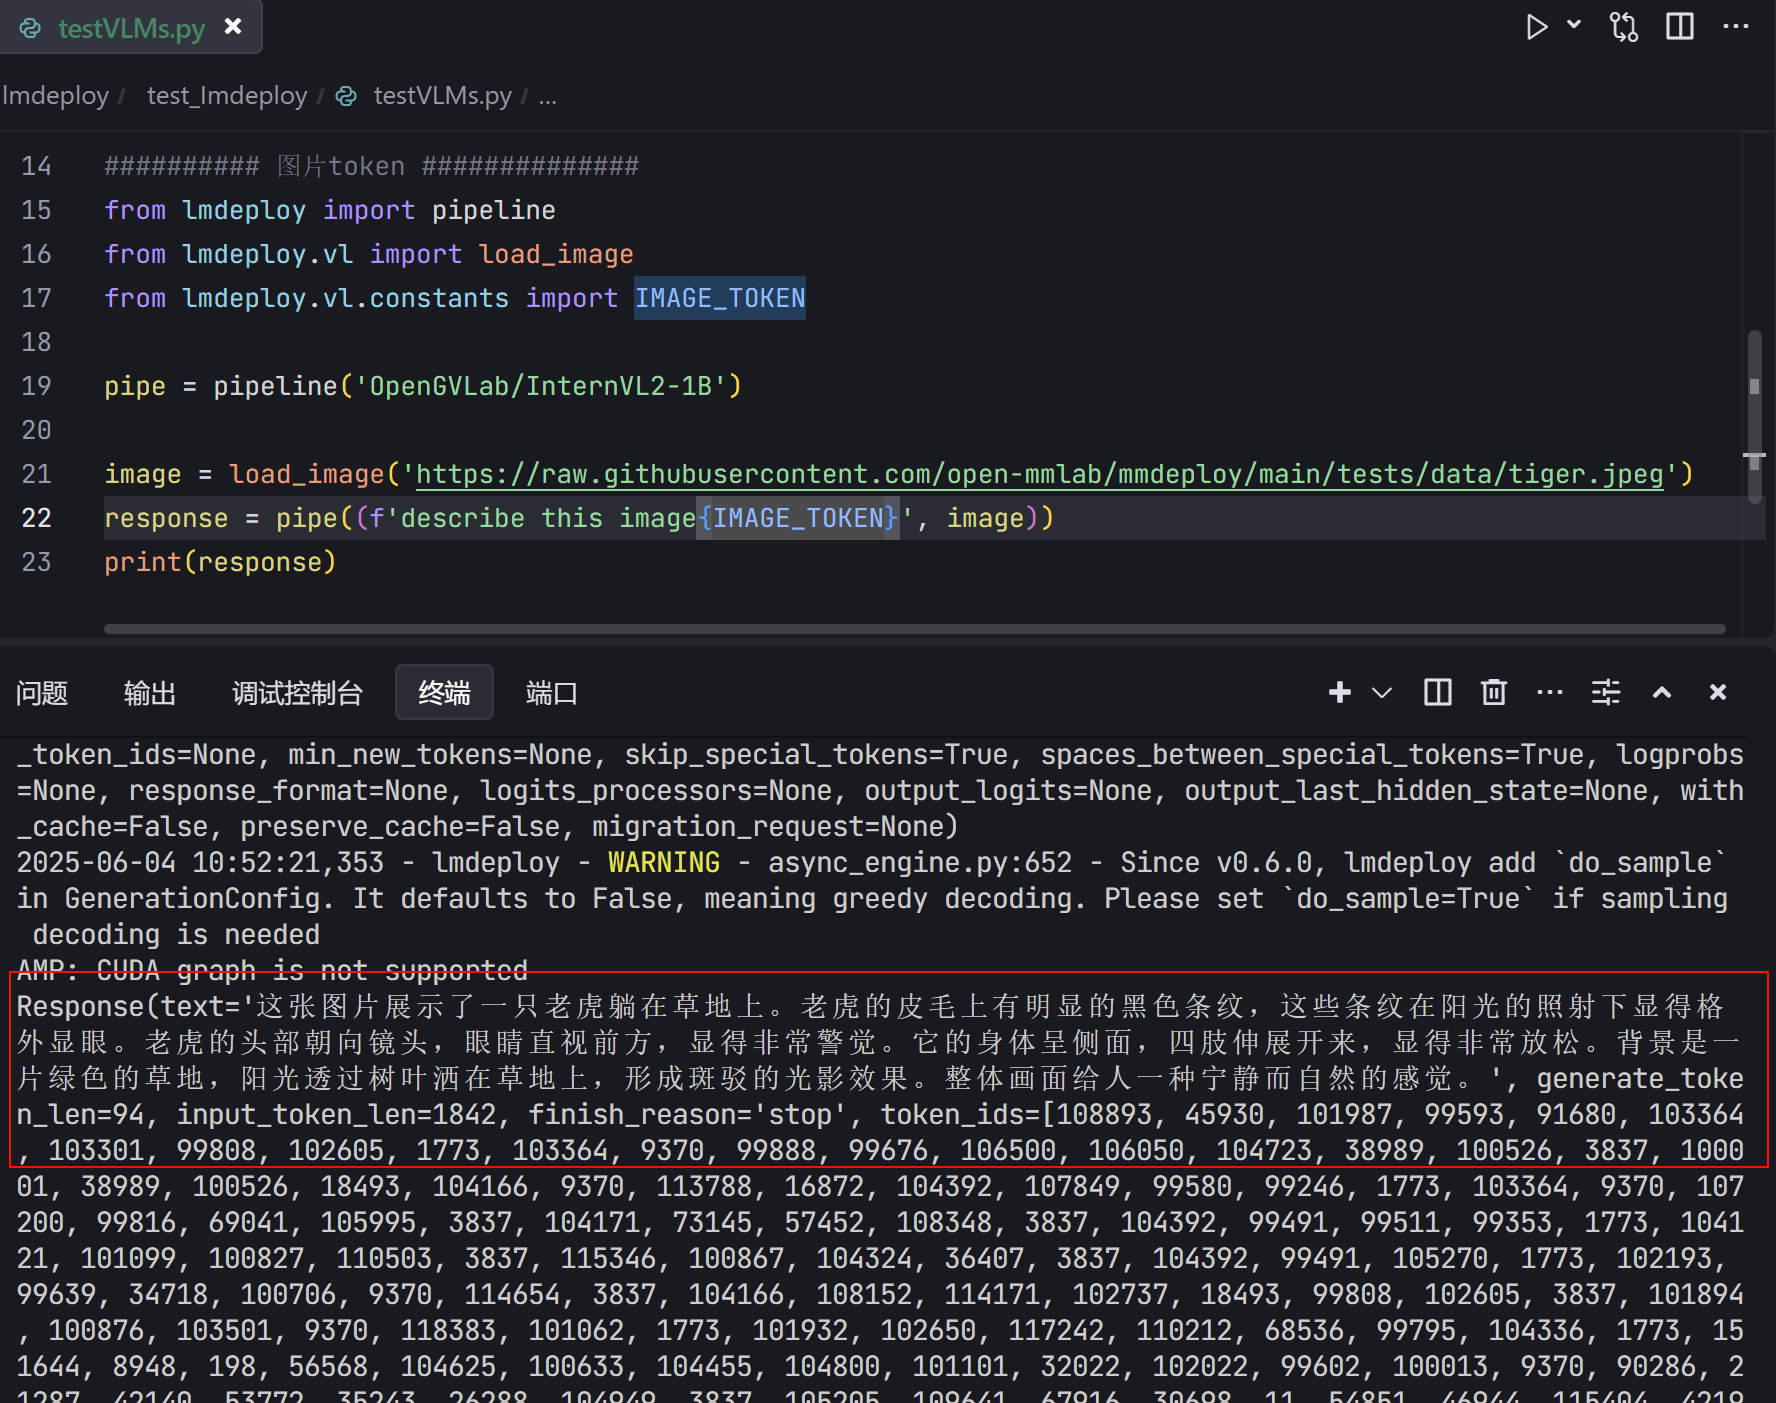This screenshot has height=1403, width=1776.
Task: Kill the active terminal
Action: tap(1493, 692)
